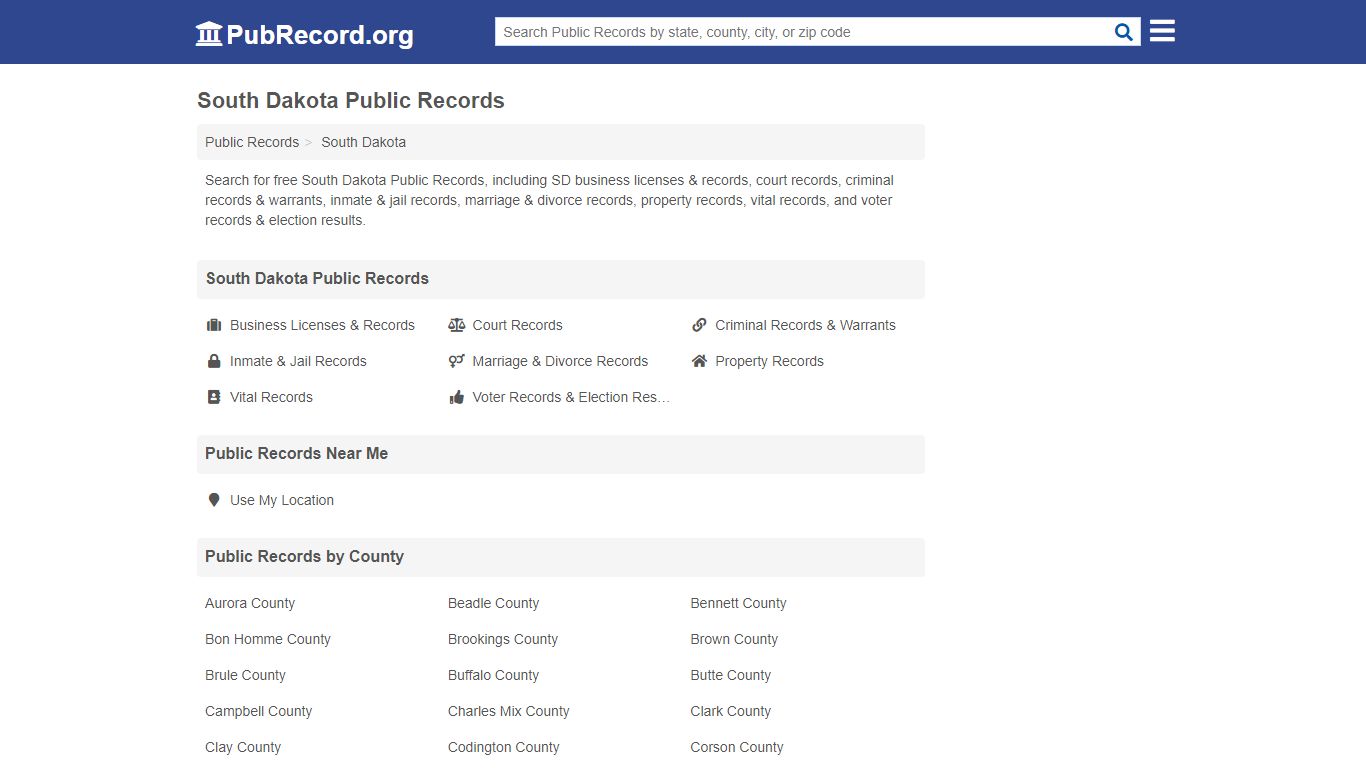Viewport: 1366px width, 768px height.
Task: Click the PubRecord.org site title
Action: pyautogui.click(x=320, y=35)
